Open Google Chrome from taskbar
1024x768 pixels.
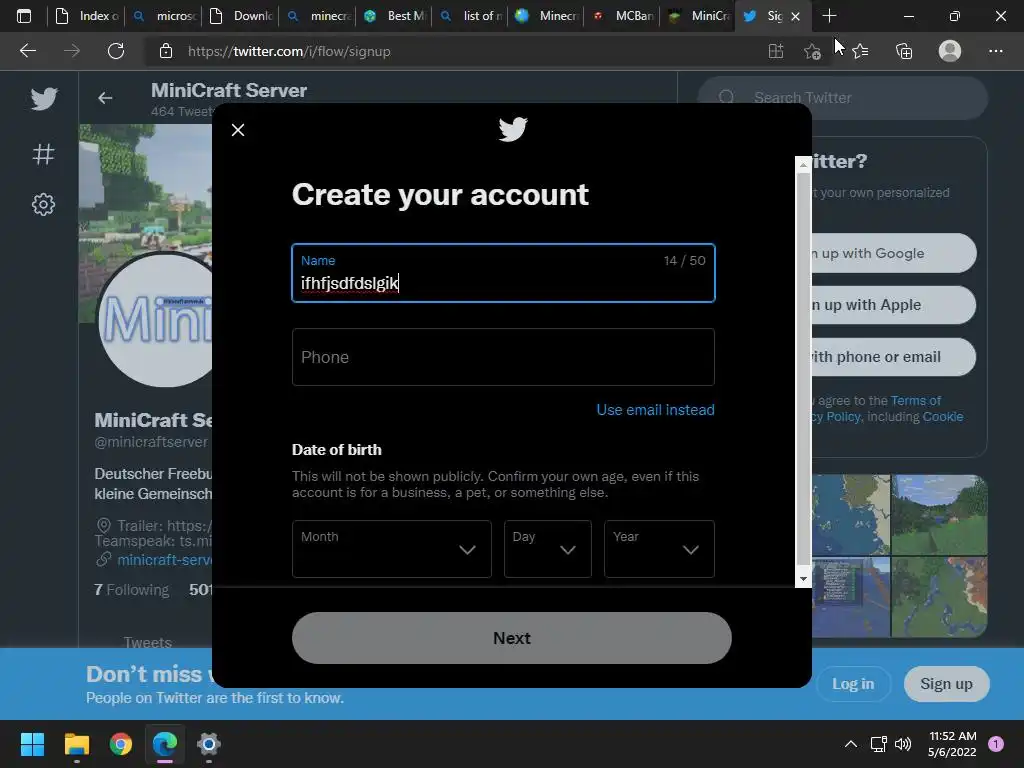tap(121, 744)
